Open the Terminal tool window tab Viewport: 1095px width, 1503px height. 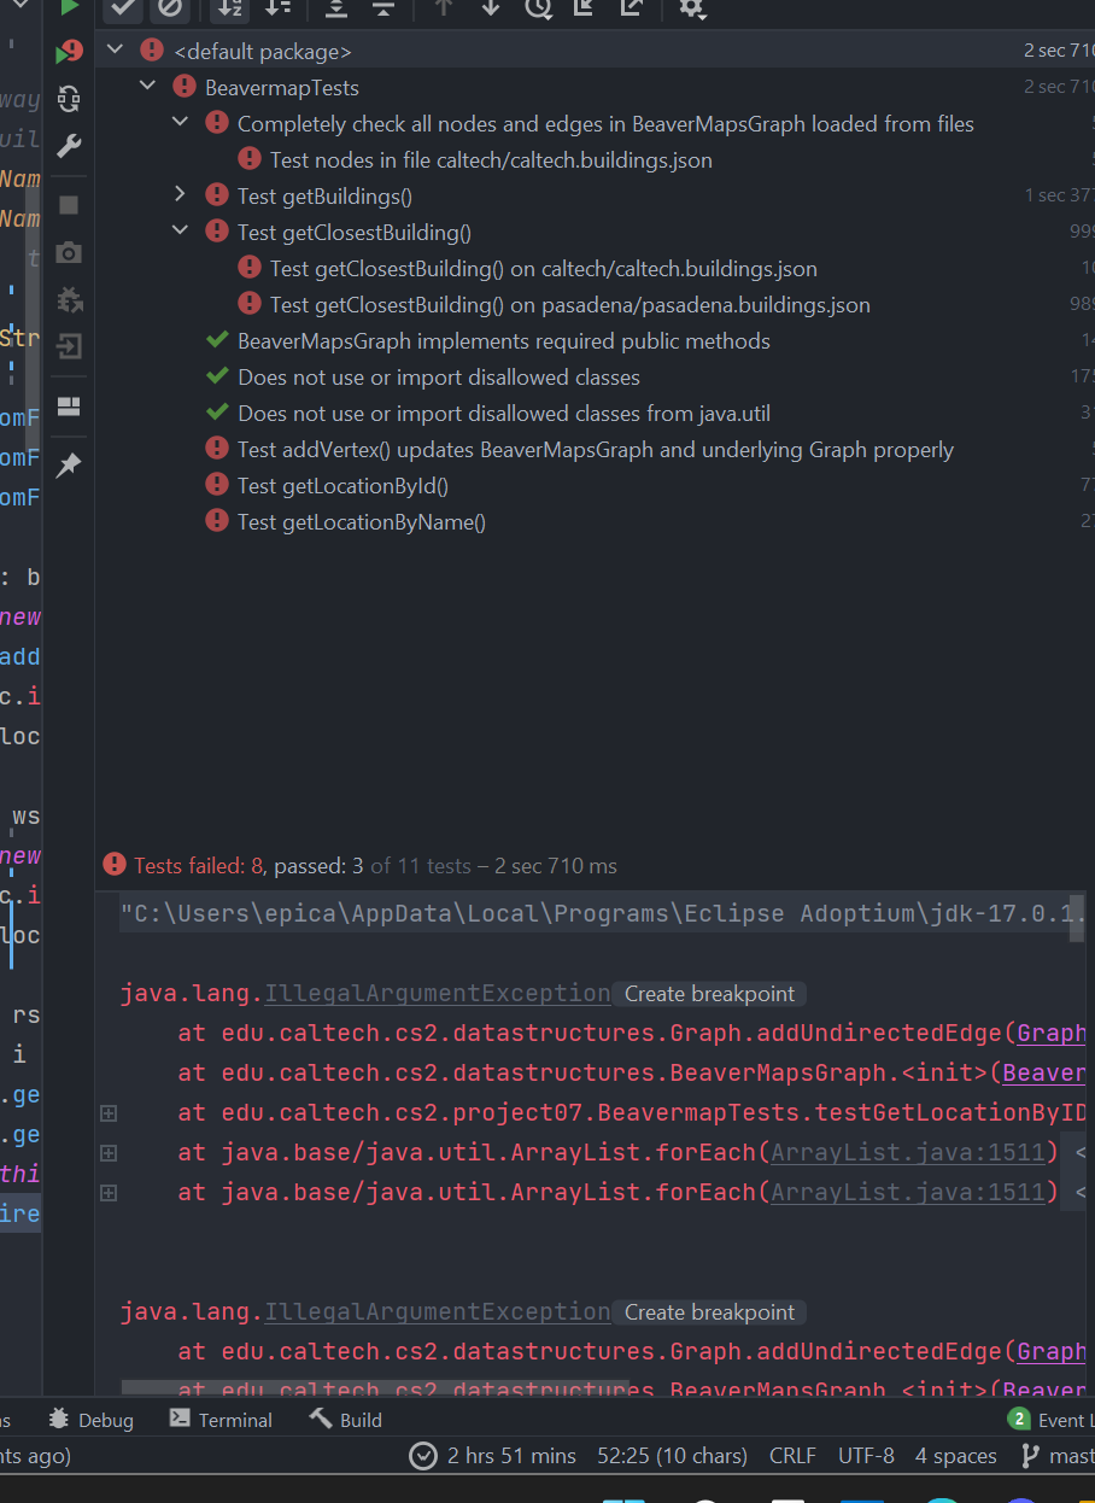point(221,1420)
